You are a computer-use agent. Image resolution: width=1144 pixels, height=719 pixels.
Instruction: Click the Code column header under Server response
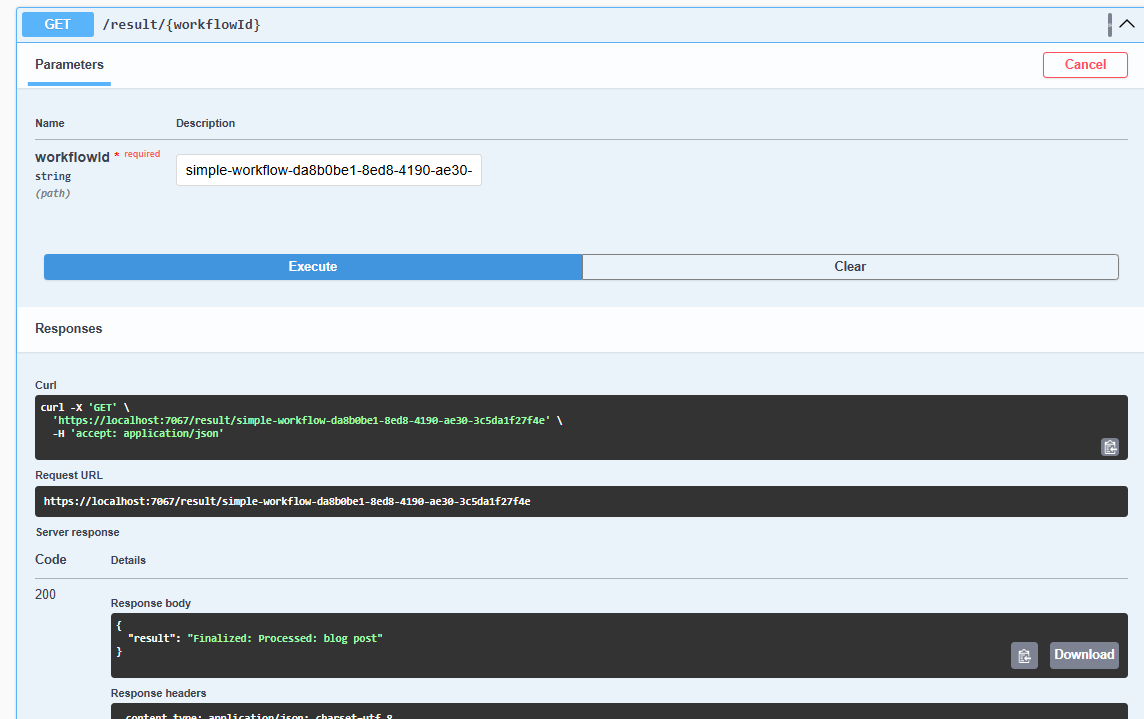pos(50,559)
